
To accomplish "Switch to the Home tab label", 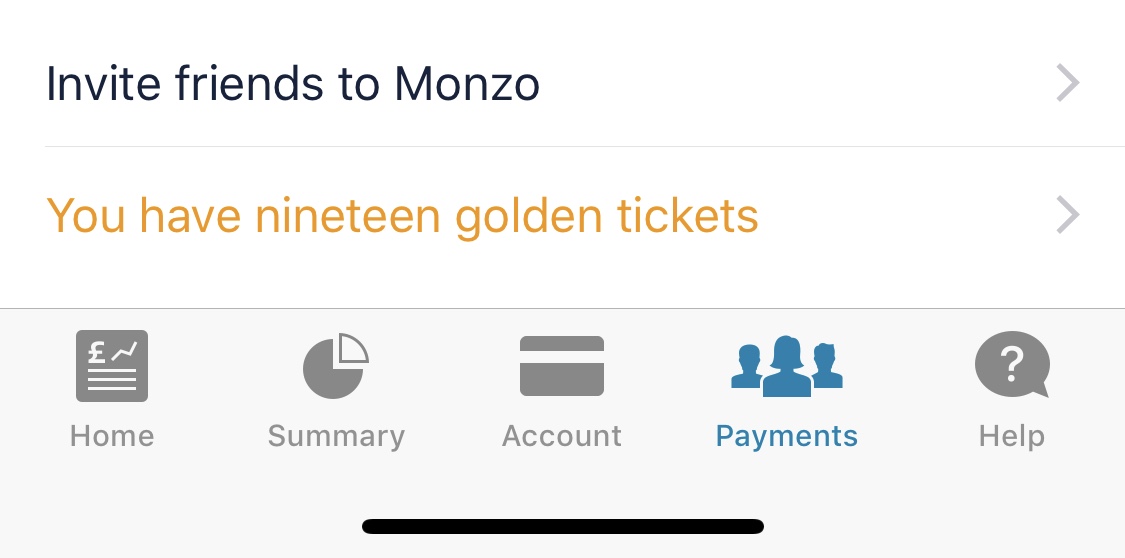I will (112, 436).
